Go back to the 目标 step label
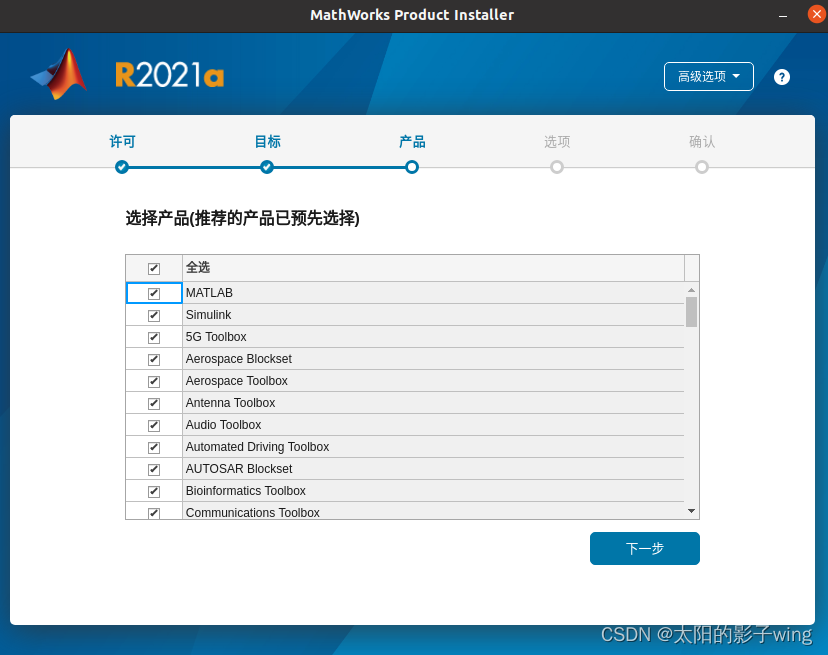 [x=267, y=142]
